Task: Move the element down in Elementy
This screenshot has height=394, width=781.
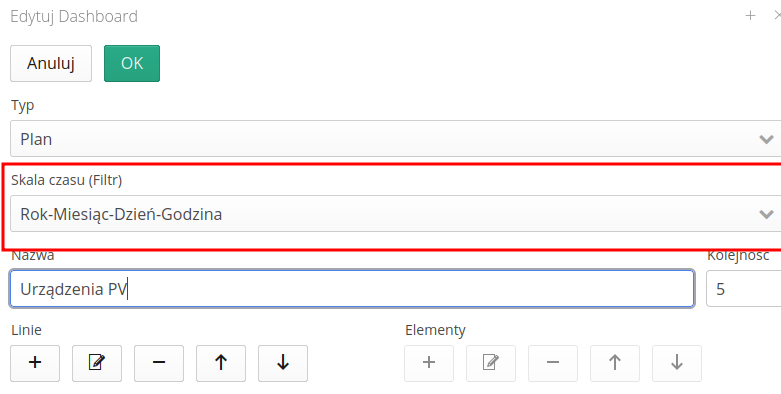Action: pos(677,363)
